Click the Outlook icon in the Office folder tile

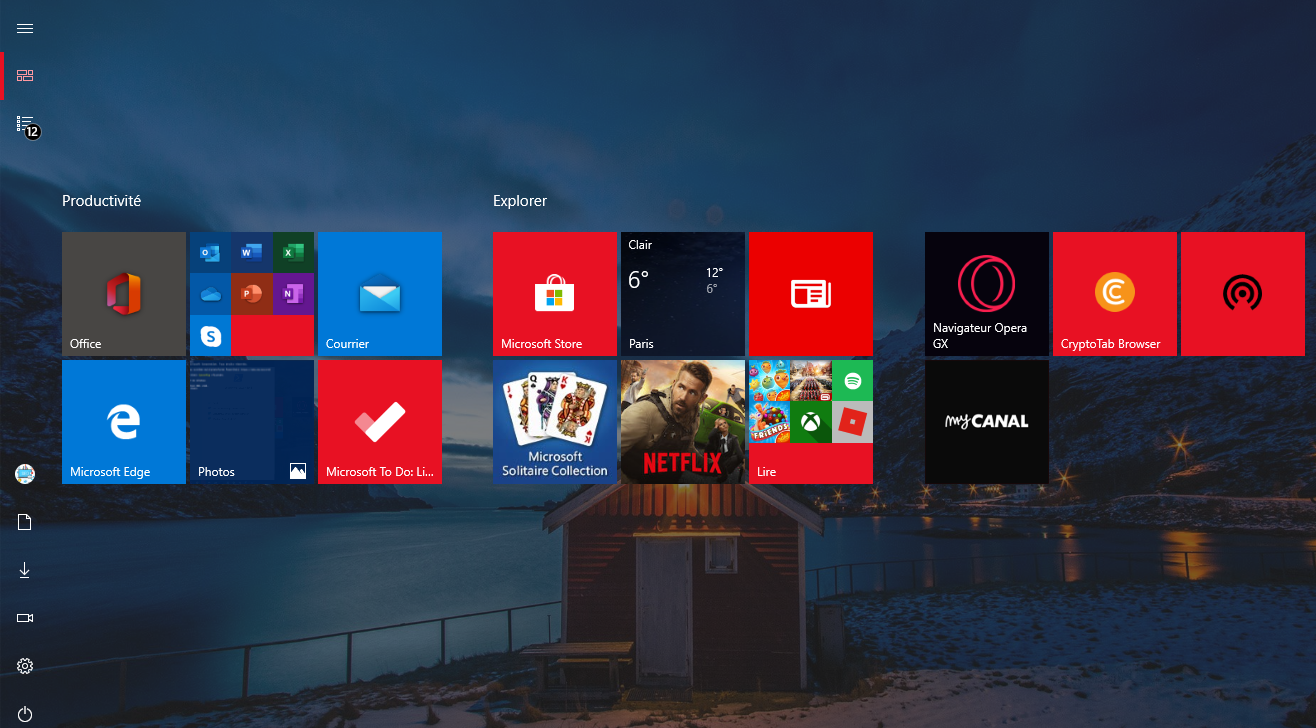pyautogui.click(x=210, y=252)
